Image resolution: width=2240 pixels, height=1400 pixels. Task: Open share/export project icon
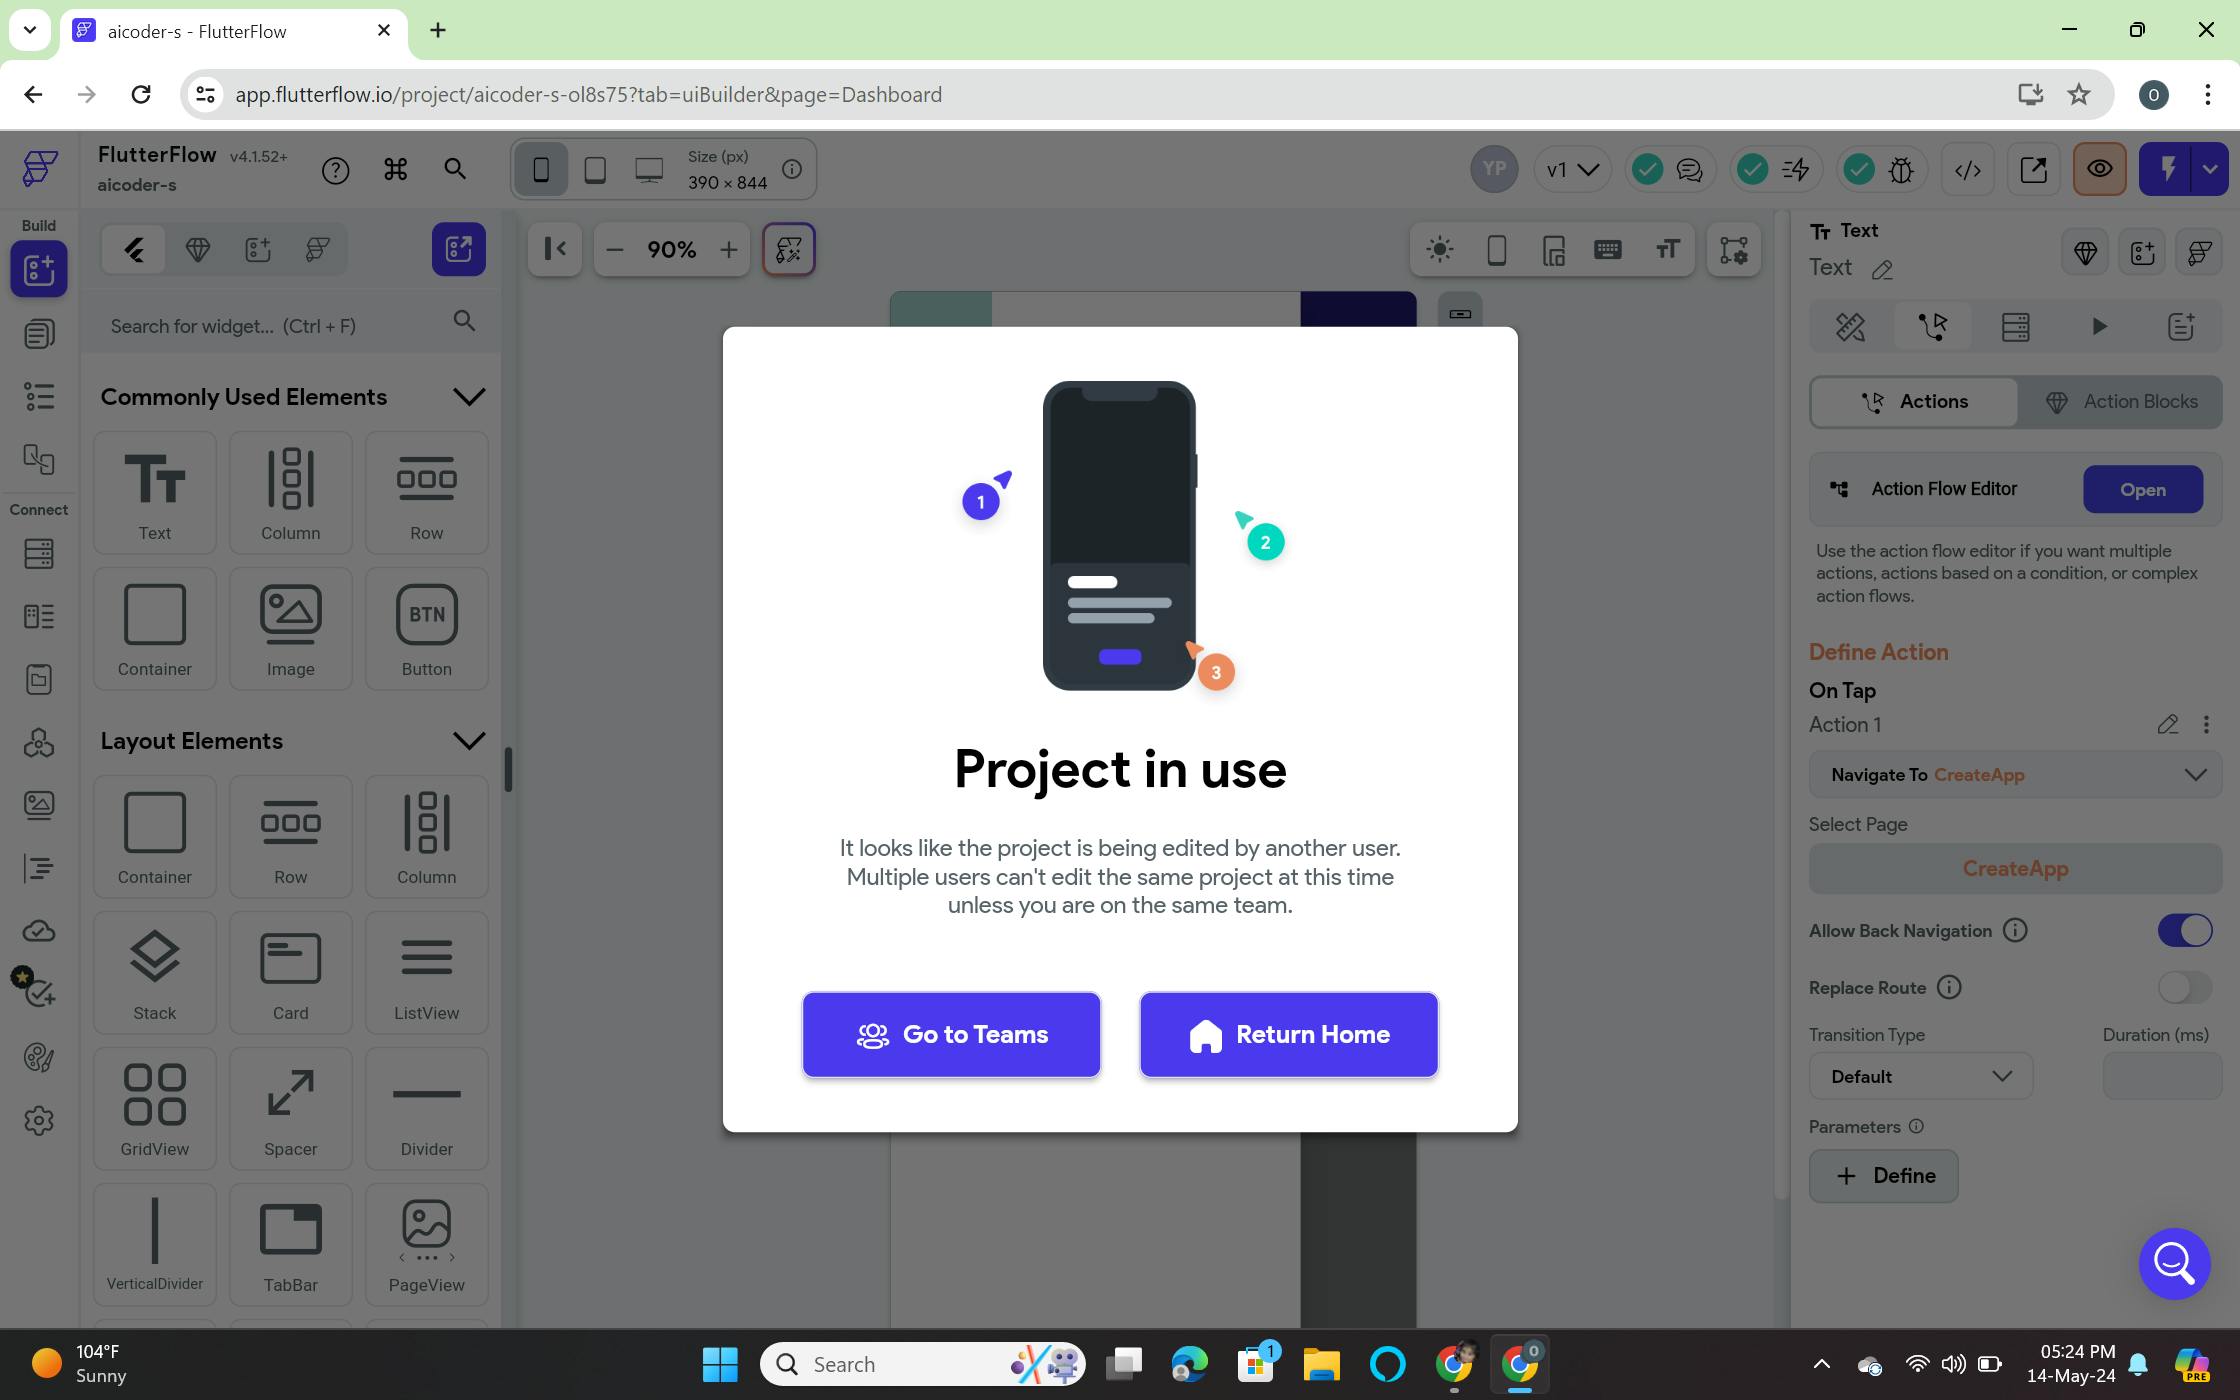(2033, 170)
